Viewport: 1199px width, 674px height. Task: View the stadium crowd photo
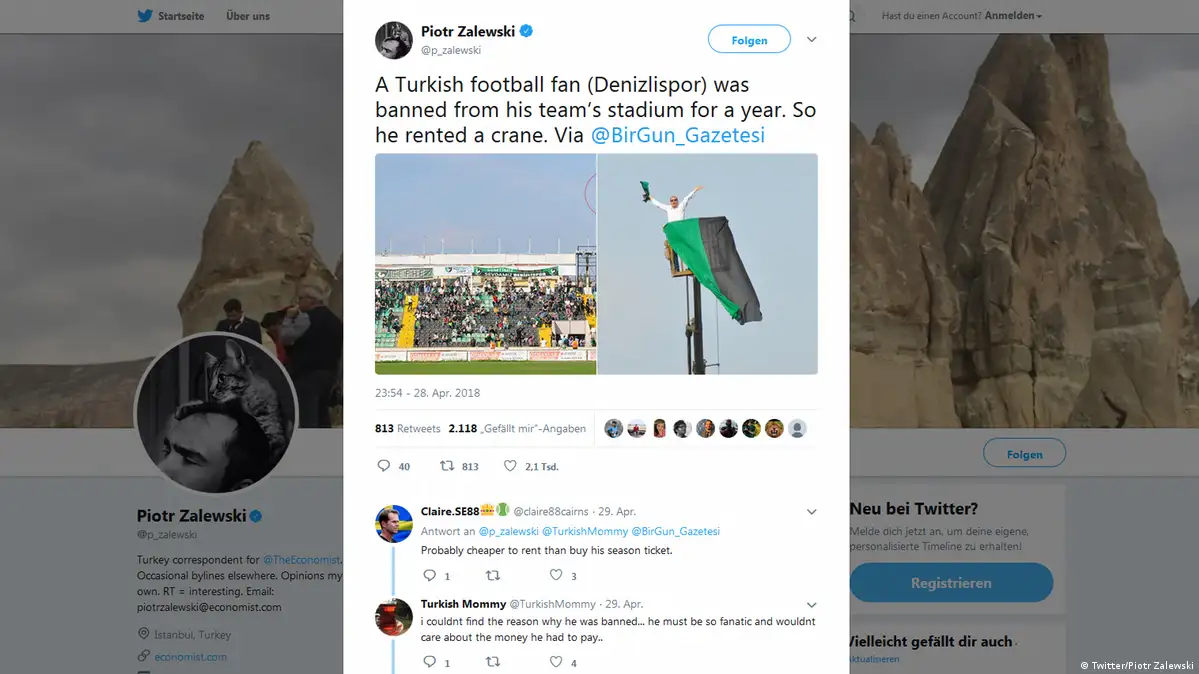click(485, 264)
